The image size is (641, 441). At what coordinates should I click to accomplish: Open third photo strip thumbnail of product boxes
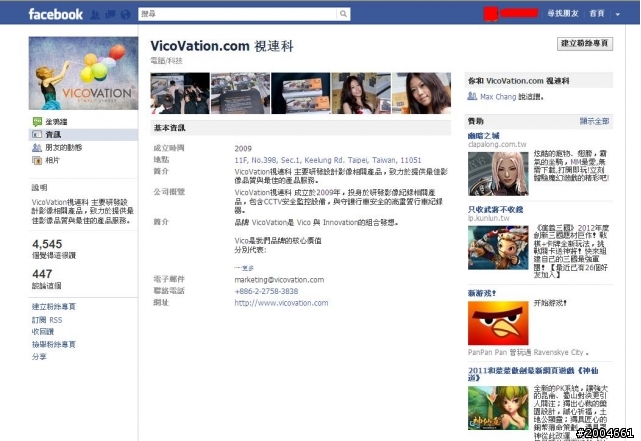pos(301,93)
